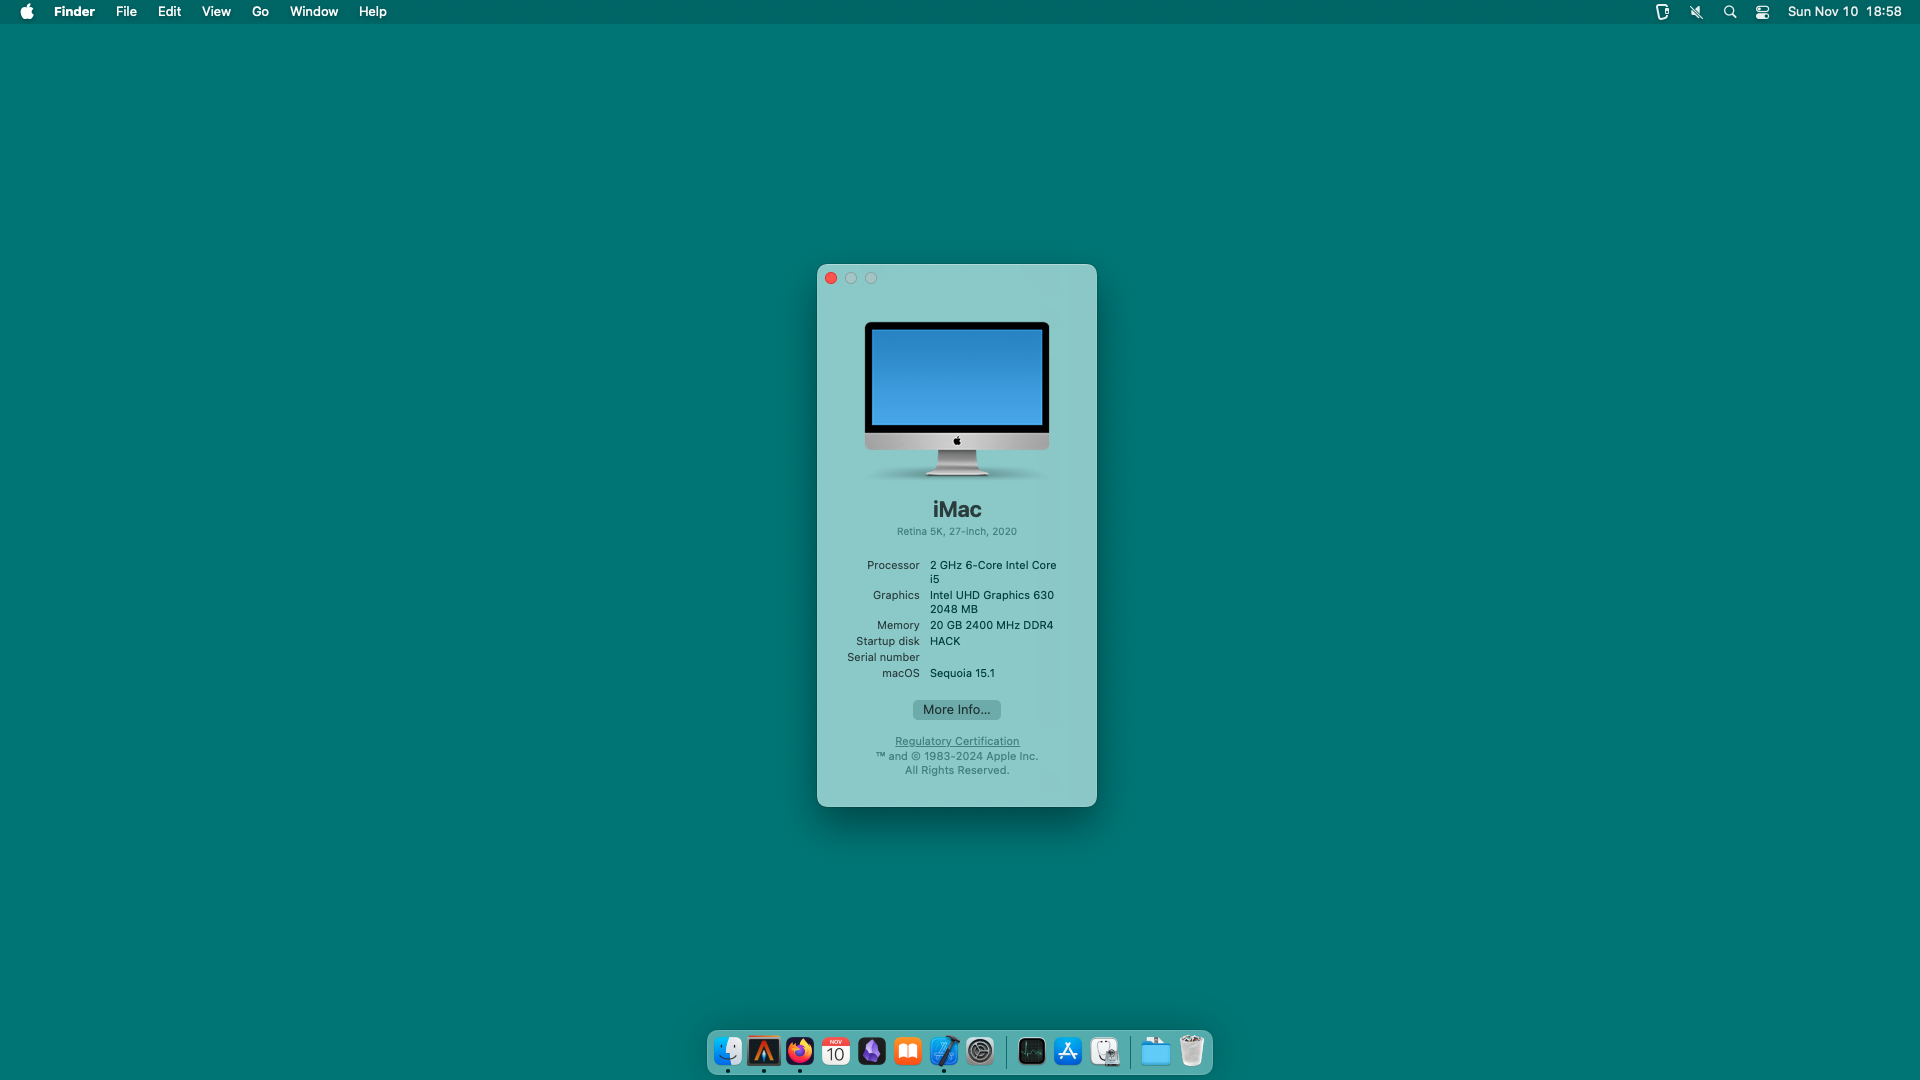This screenshot has width=1920, height=1080.
Task: Click the iMac title text
Action: click(x=957, y=509)
